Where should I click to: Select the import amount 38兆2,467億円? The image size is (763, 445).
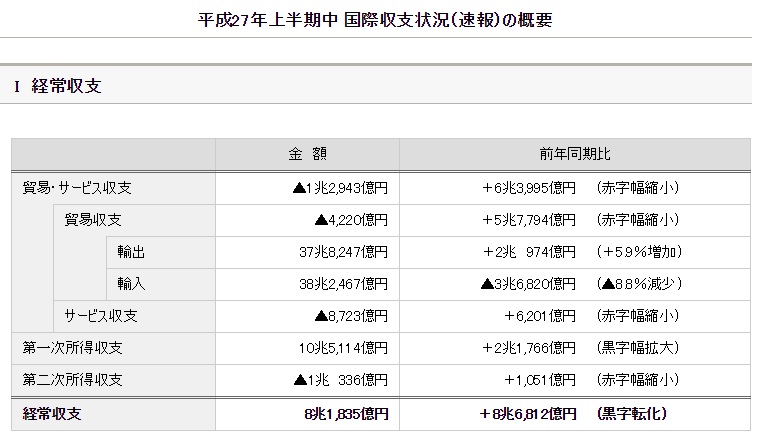(344, 284)
